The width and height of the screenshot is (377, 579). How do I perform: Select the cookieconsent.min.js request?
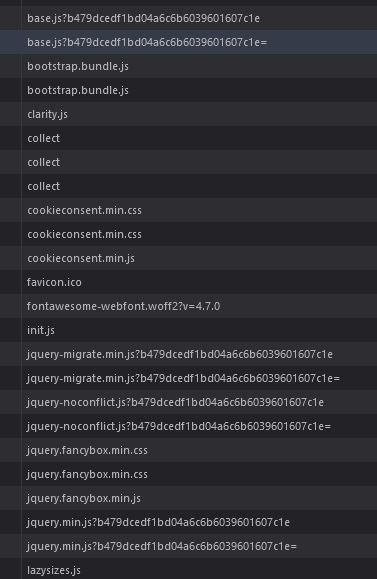(x=188, y=258)
